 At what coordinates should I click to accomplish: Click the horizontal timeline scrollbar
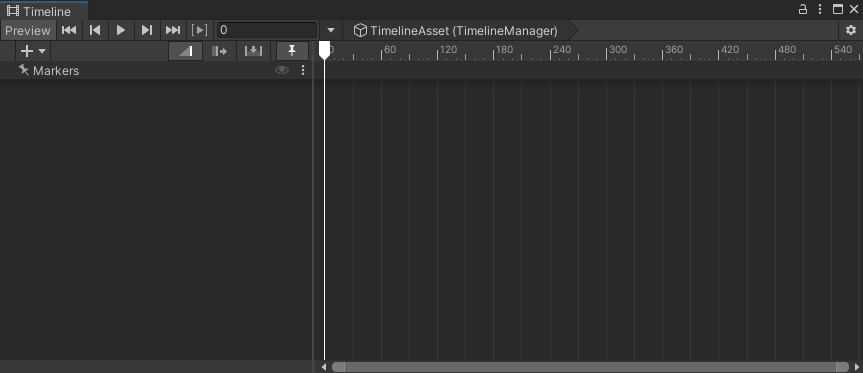pyautogui.click(x=591, y=367)
